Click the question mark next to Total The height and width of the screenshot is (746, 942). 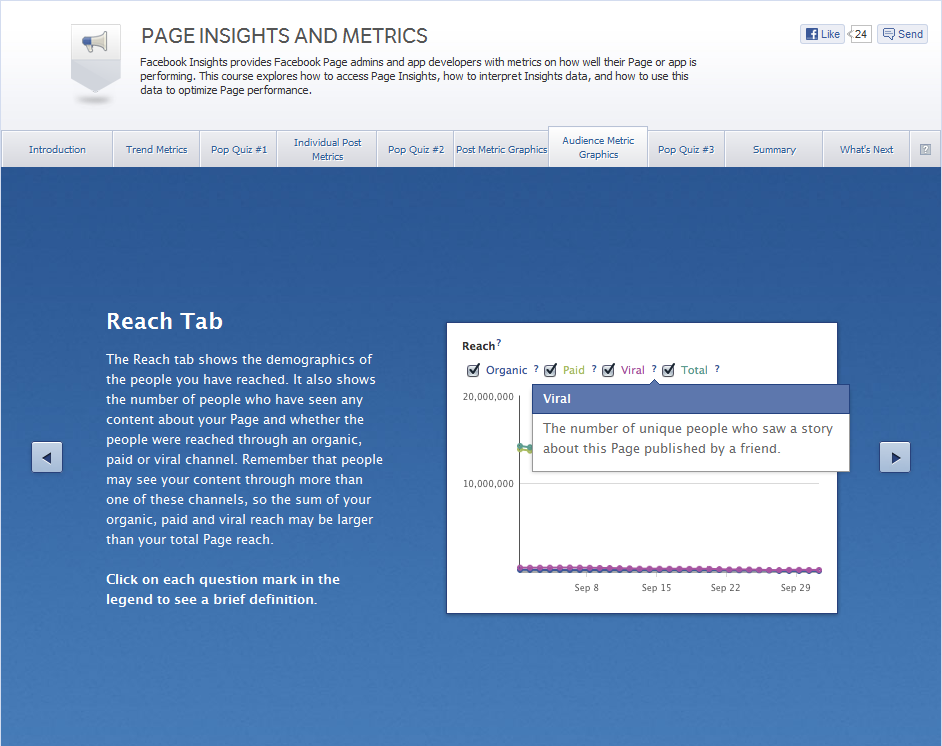(717, 369)
